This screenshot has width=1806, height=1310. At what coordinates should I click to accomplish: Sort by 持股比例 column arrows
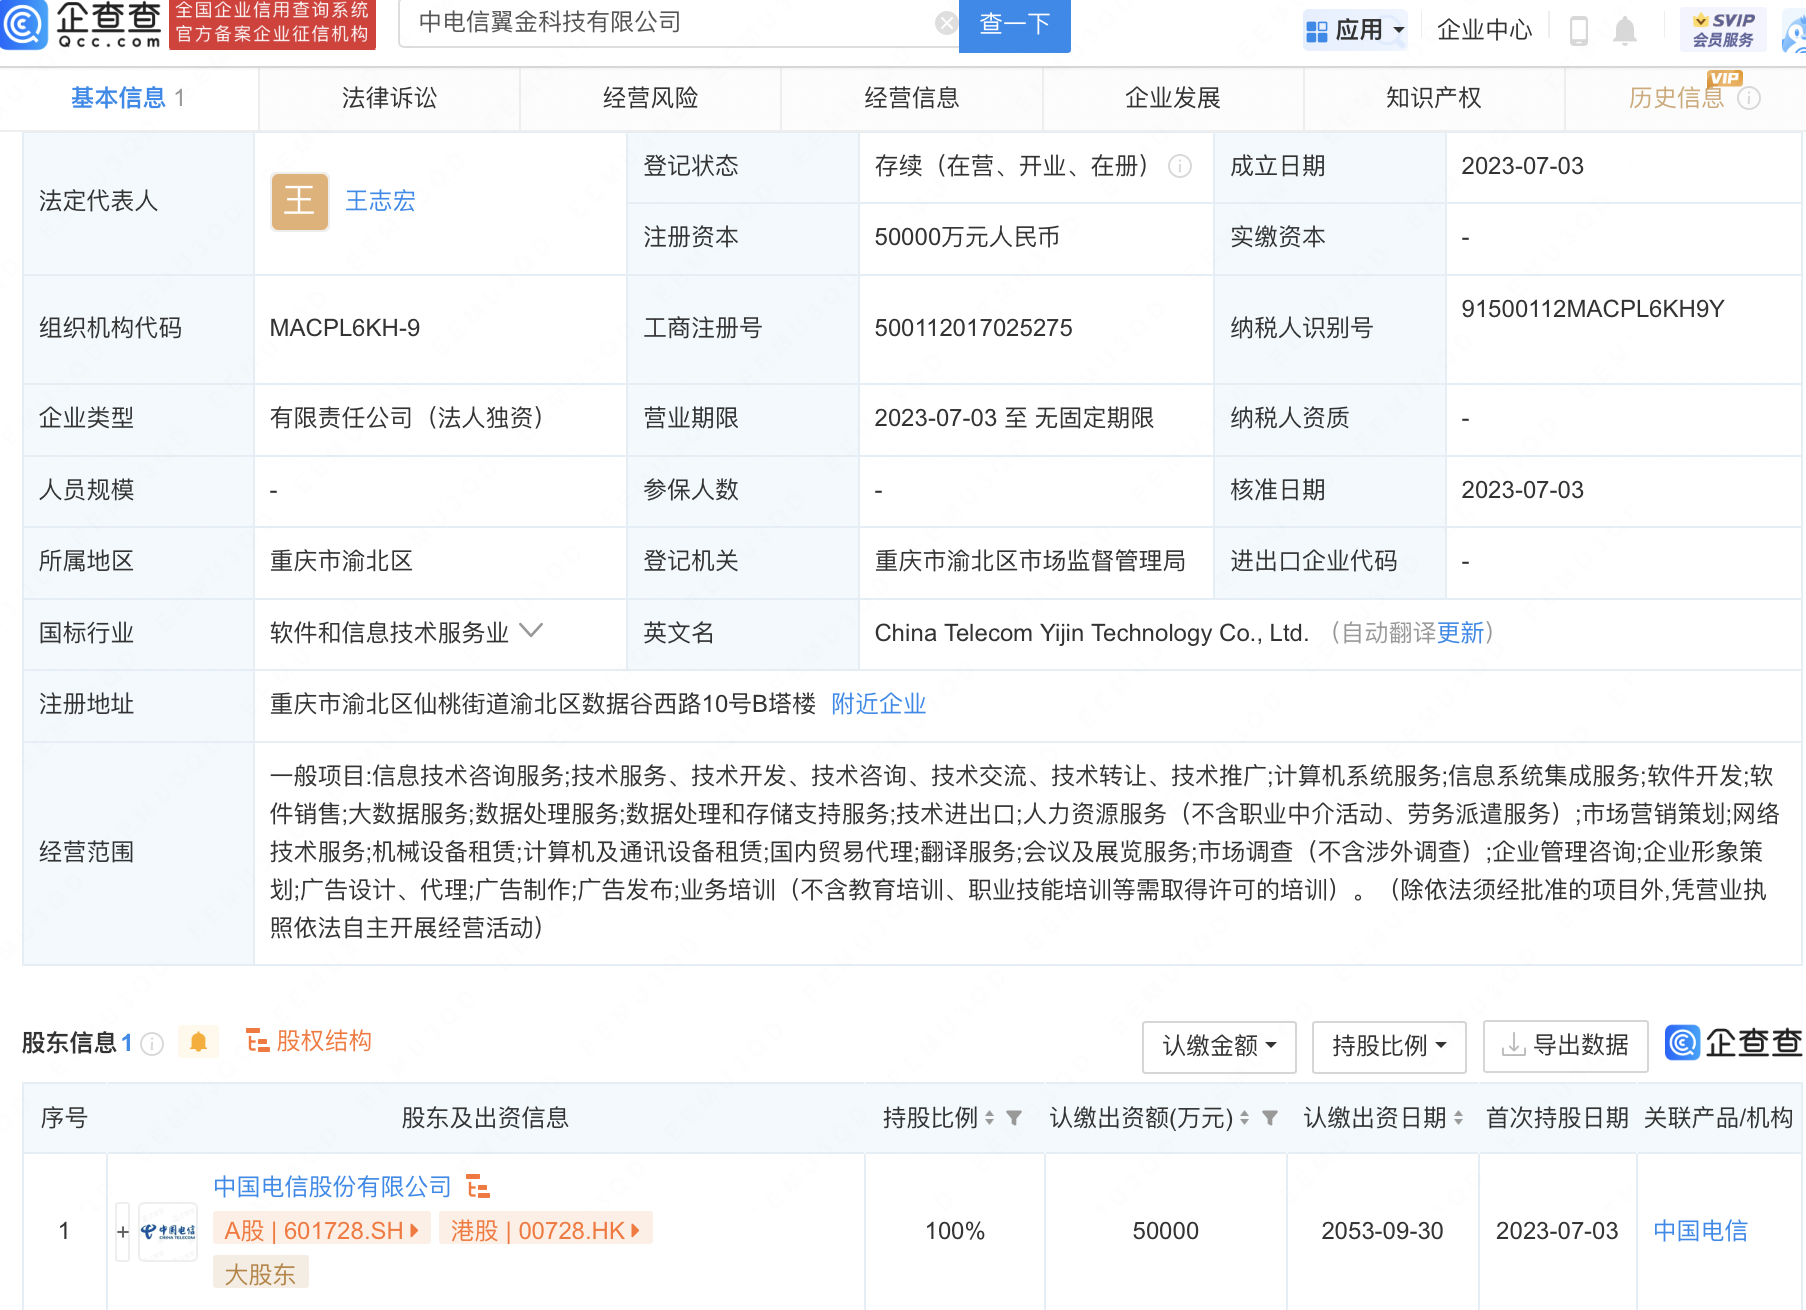(989, 1118)
